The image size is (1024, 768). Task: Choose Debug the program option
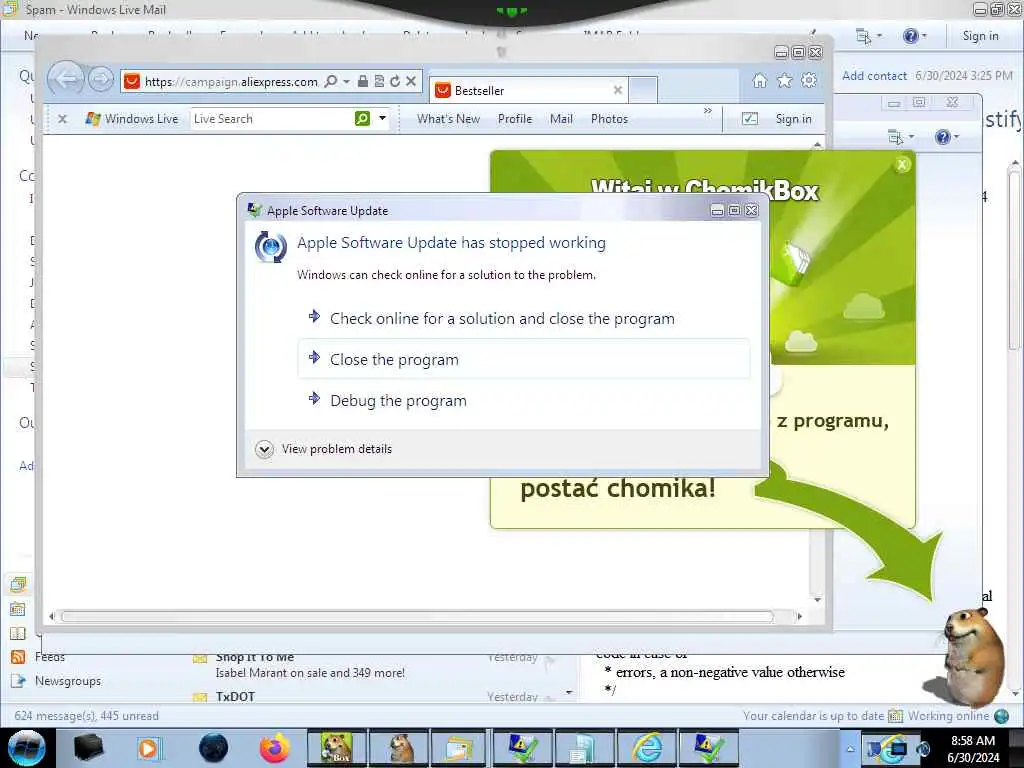tap(523, 400)
